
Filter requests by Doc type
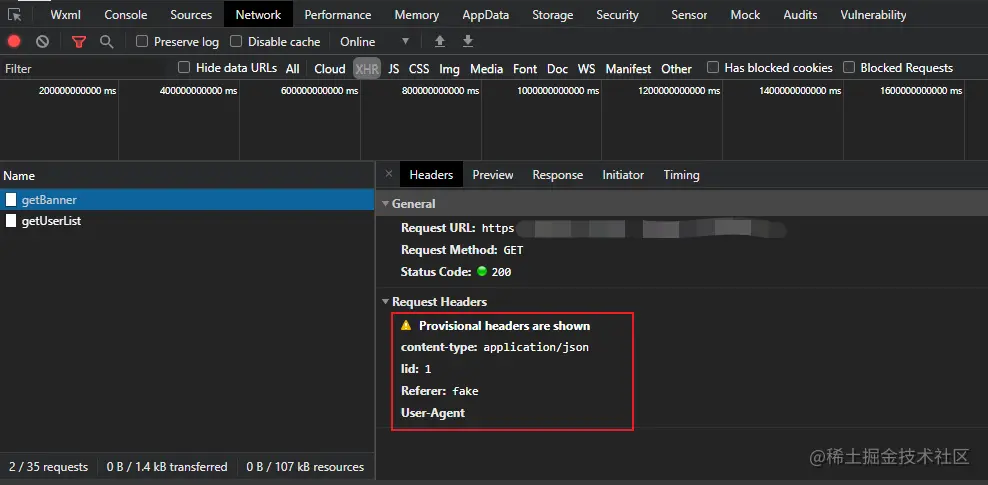[557, 69]
